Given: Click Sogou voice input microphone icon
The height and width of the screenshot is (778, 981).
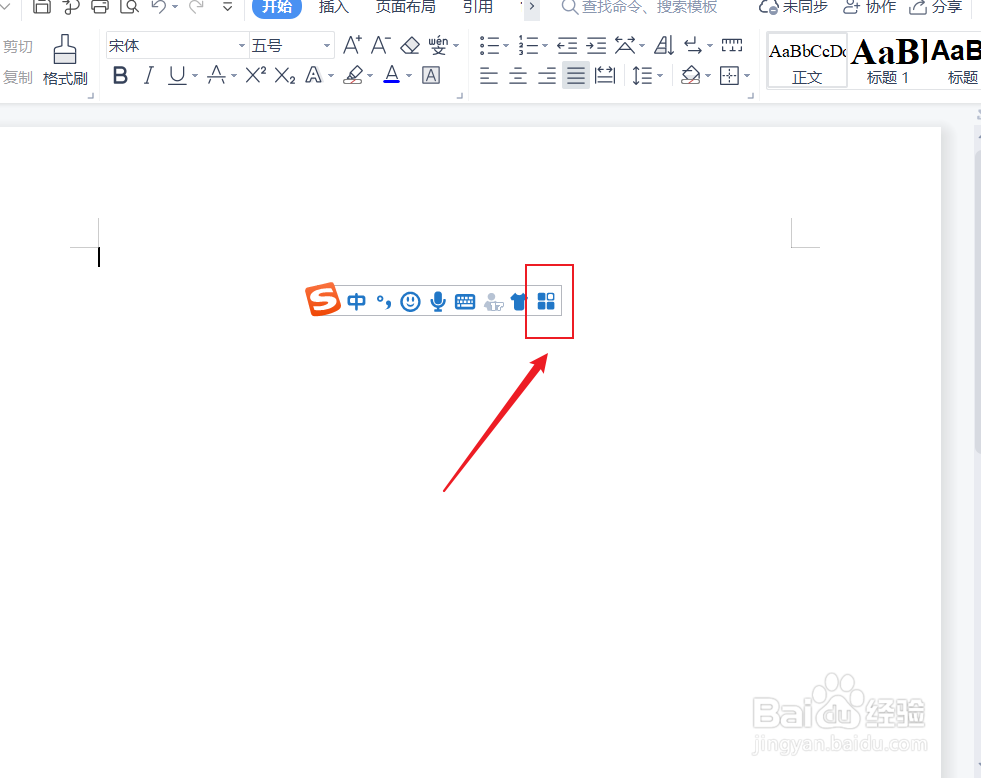Looking at the screenshot, I should tap(438, 302).
